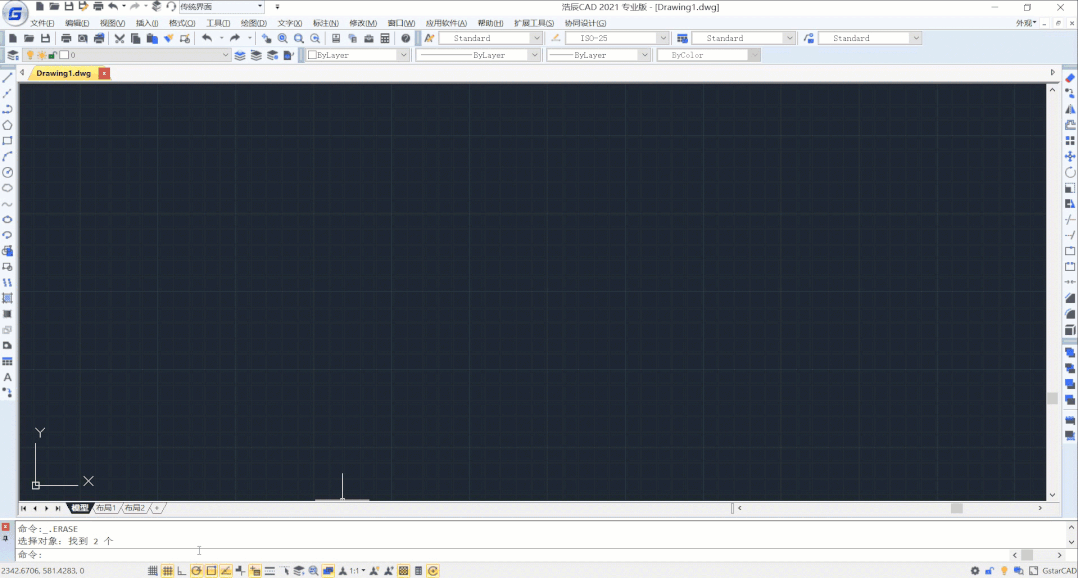Open Layer Properties Manager icon

[x=12, y=55]
